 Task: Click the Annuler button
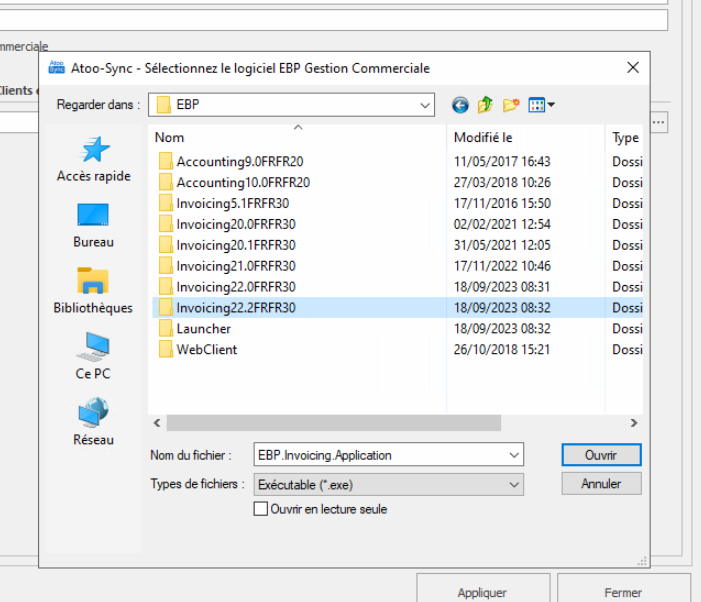tap(601, 484)
